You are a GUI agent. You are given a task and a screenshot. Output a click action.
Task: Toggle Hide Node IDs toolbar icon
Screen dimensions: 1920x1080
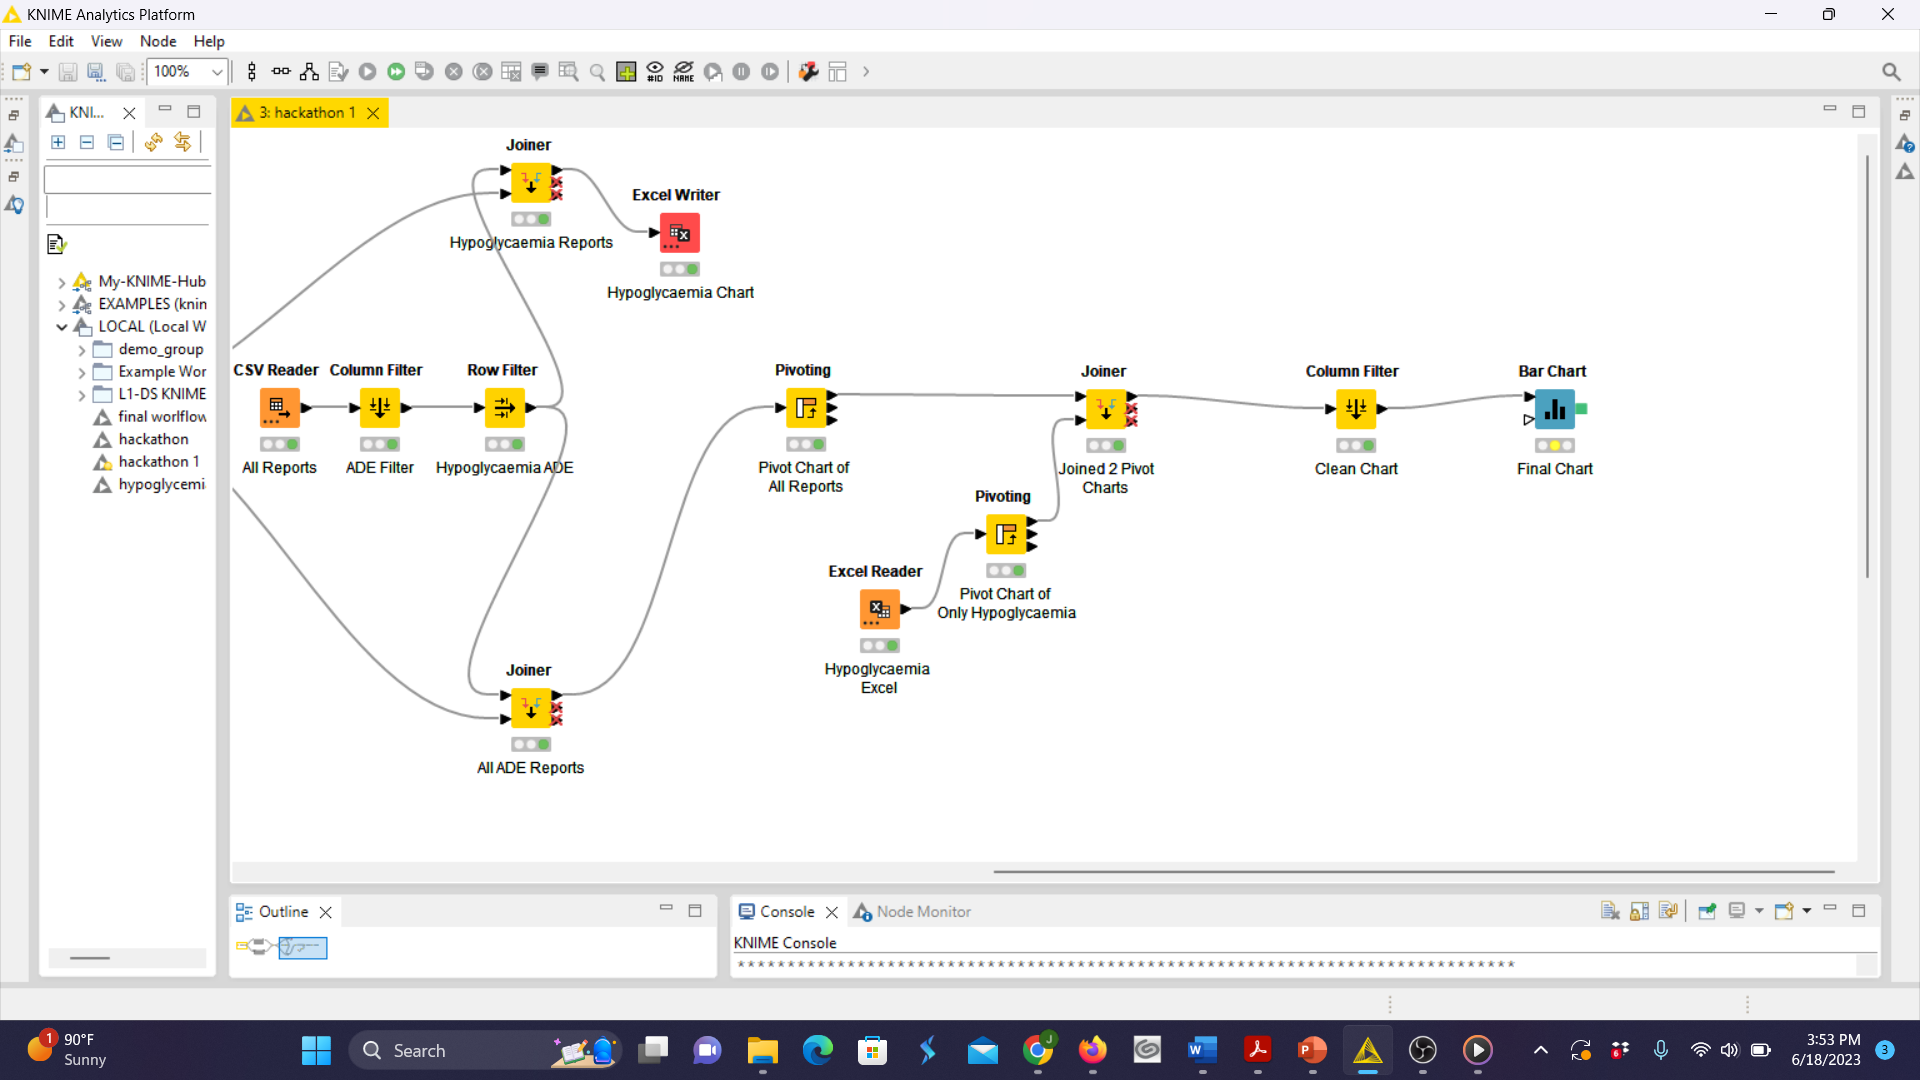click(x=655, y=72)
